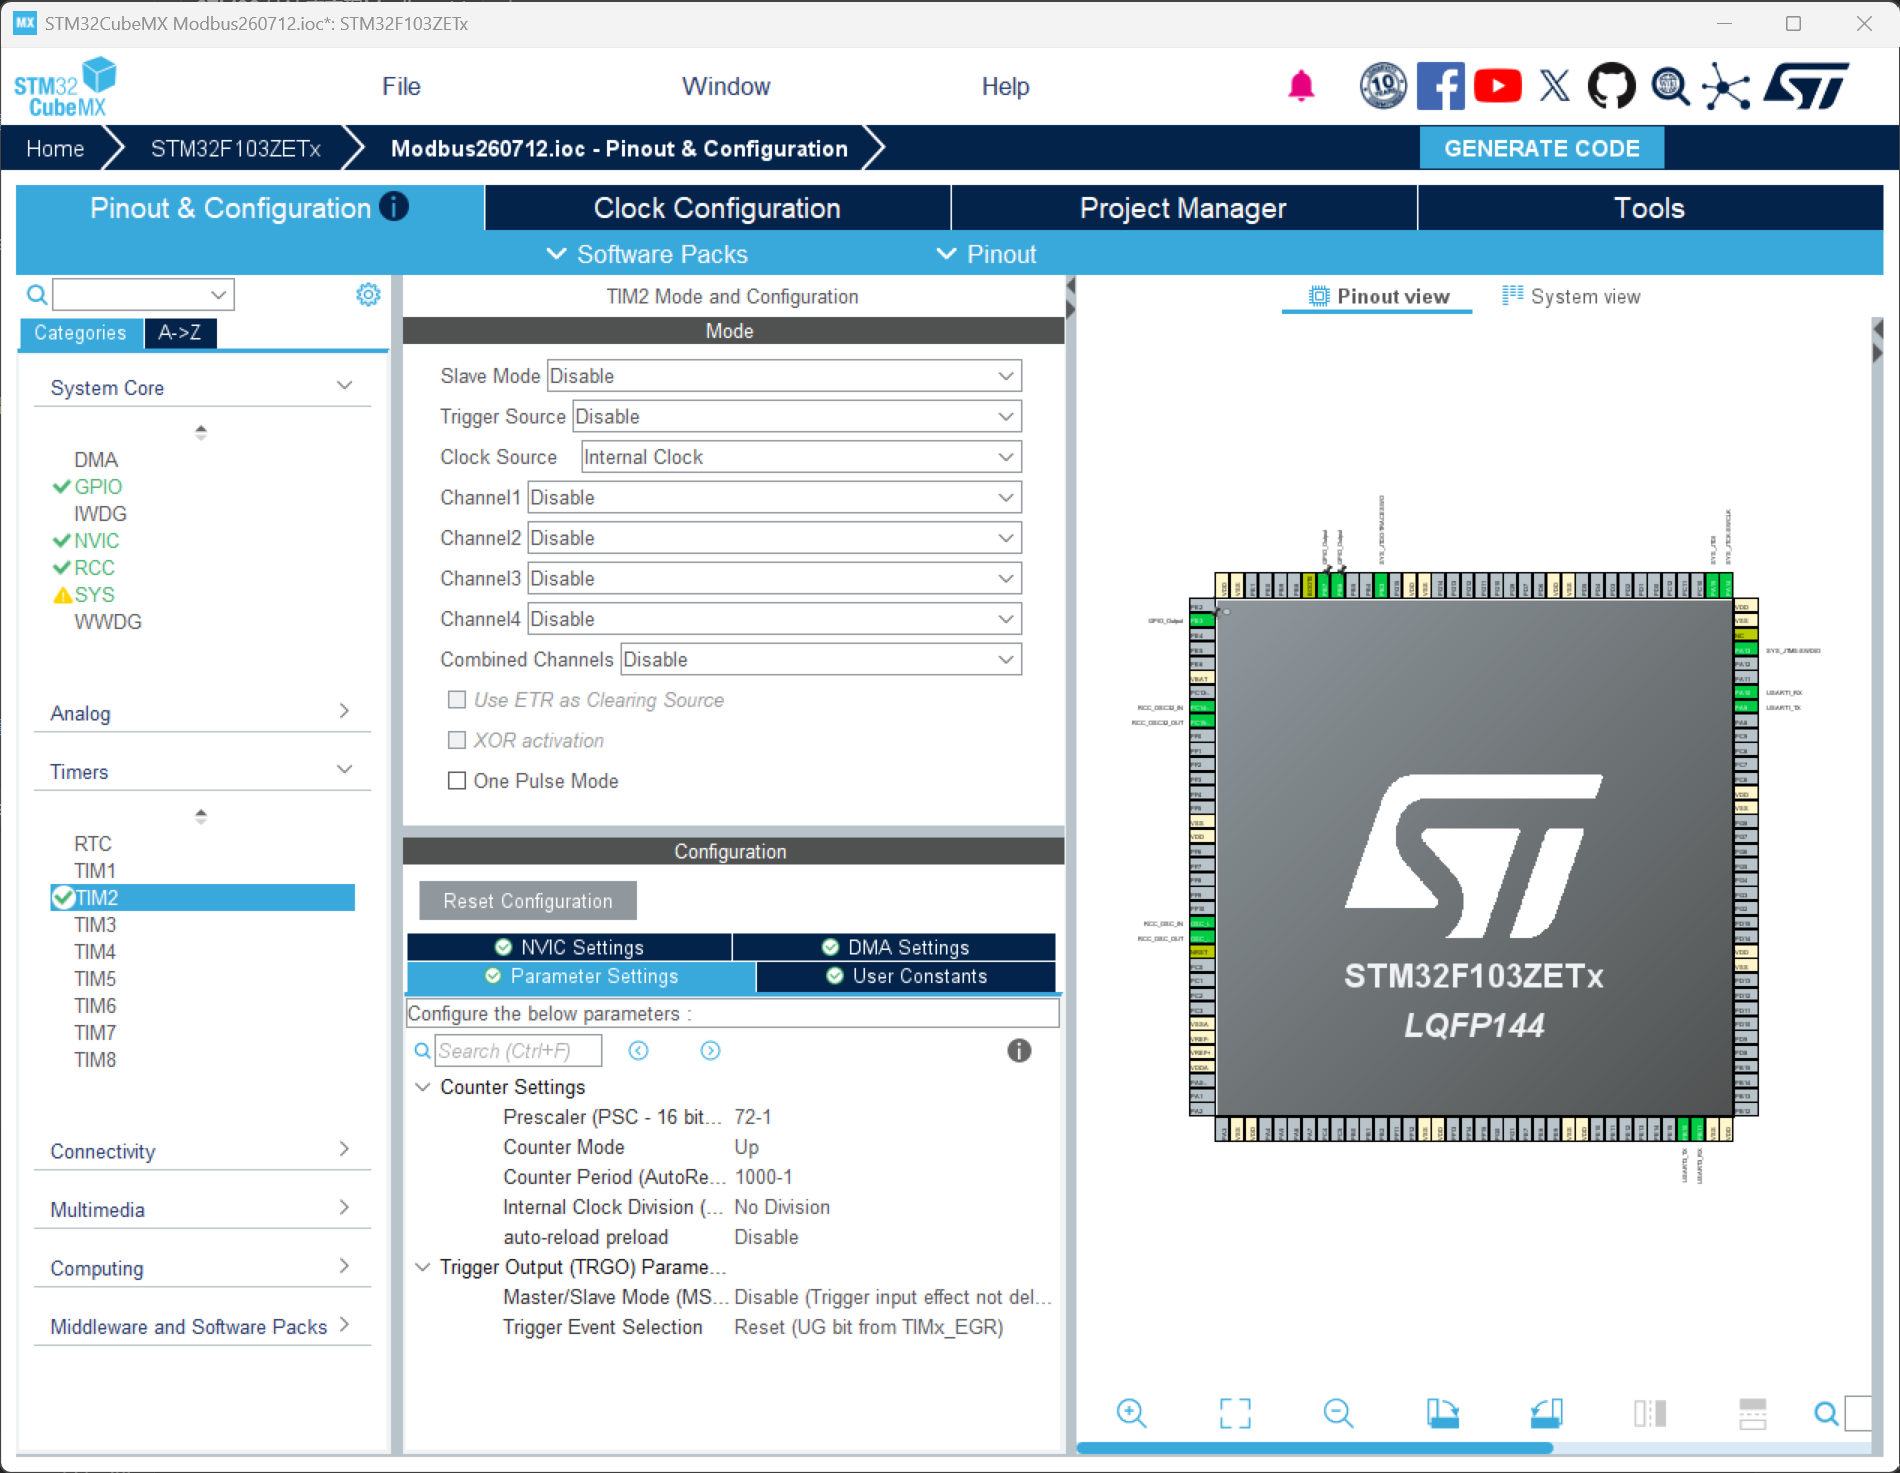Switch to the Tools tab
Viewport: 1900px width, 1473px height.
tap(1650, 208)
